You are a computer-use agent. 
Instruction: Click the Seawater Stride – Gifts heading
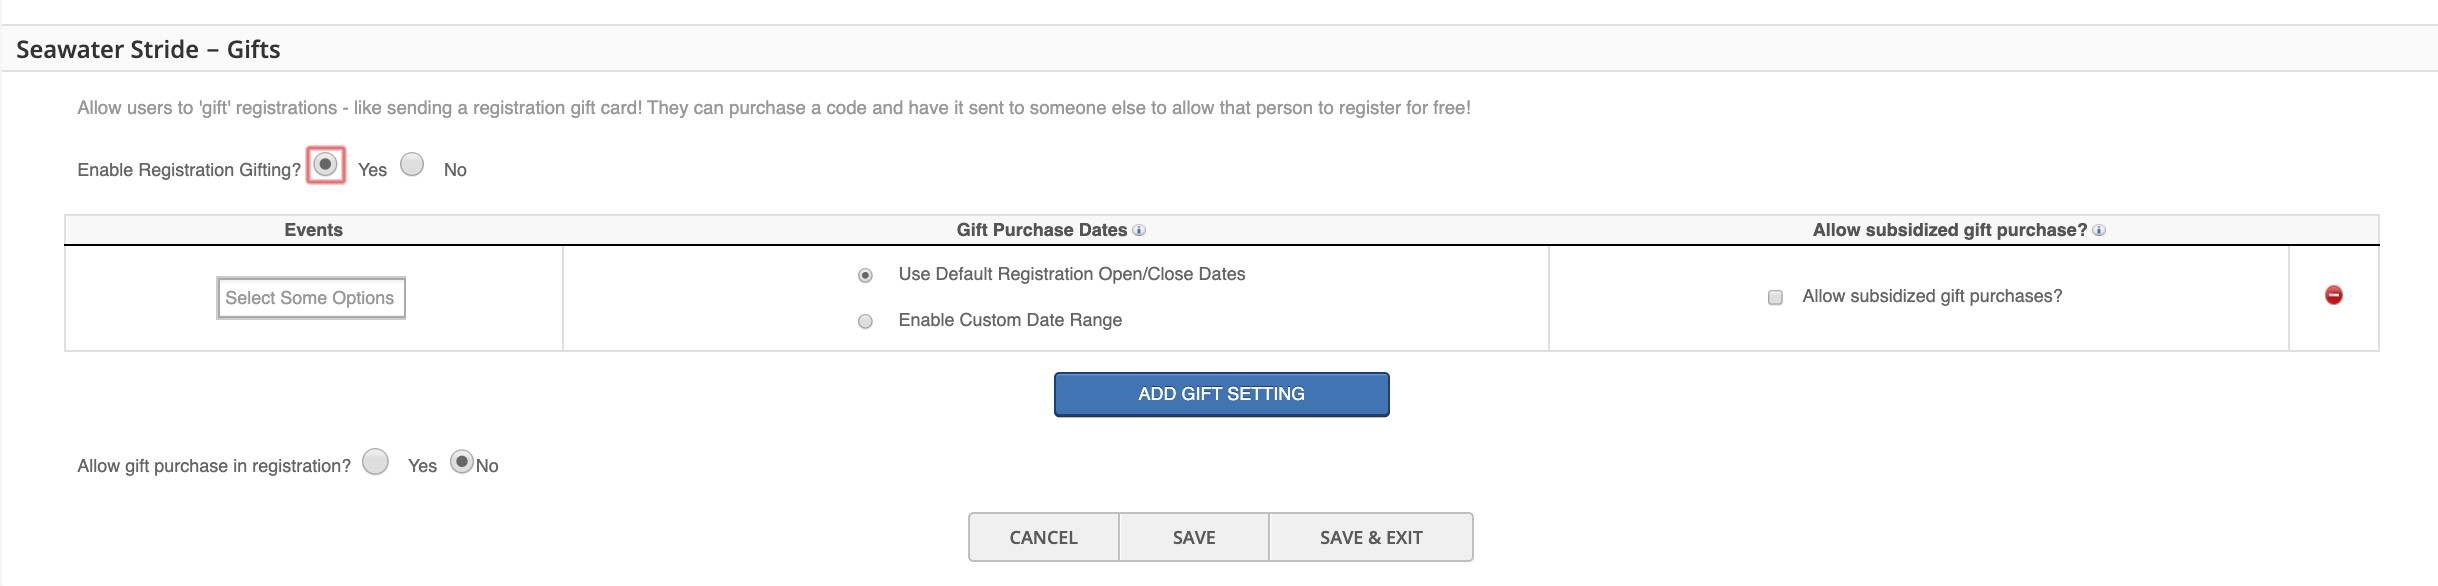tap(148, 49)
